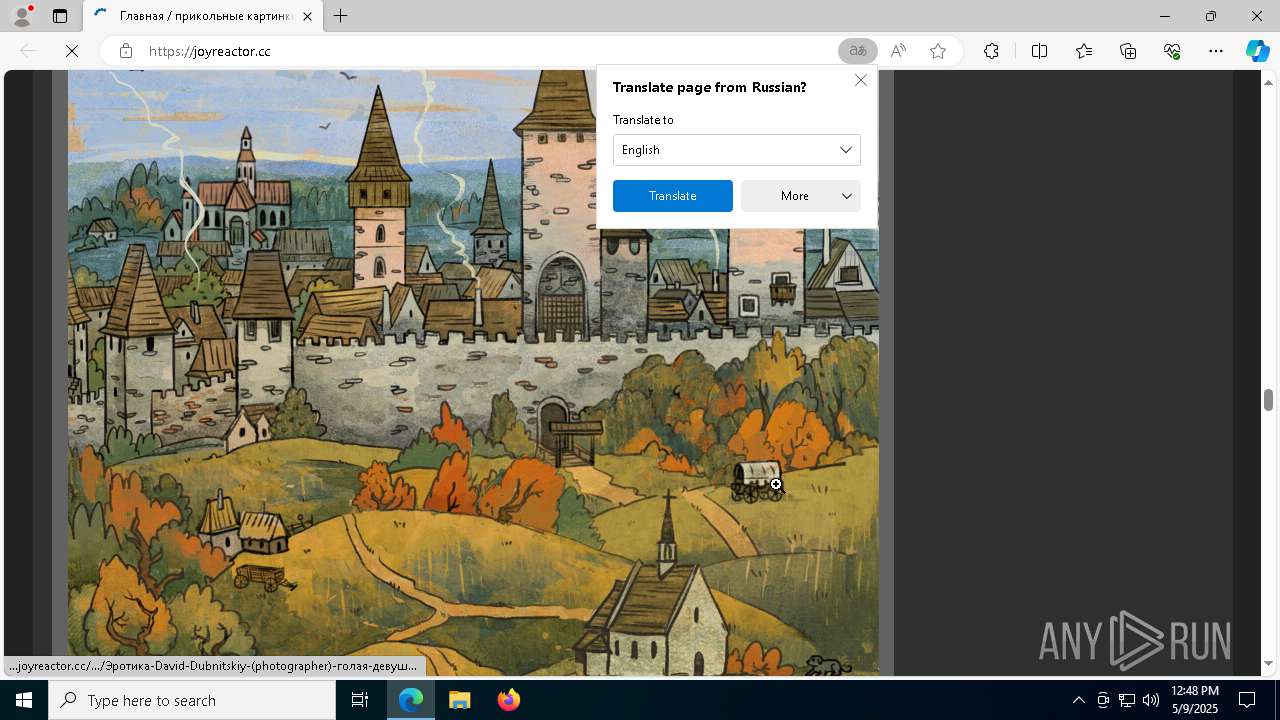The image size is (1280, 720).
Task: Click the Translate button
Action: [x=673, y=196]
